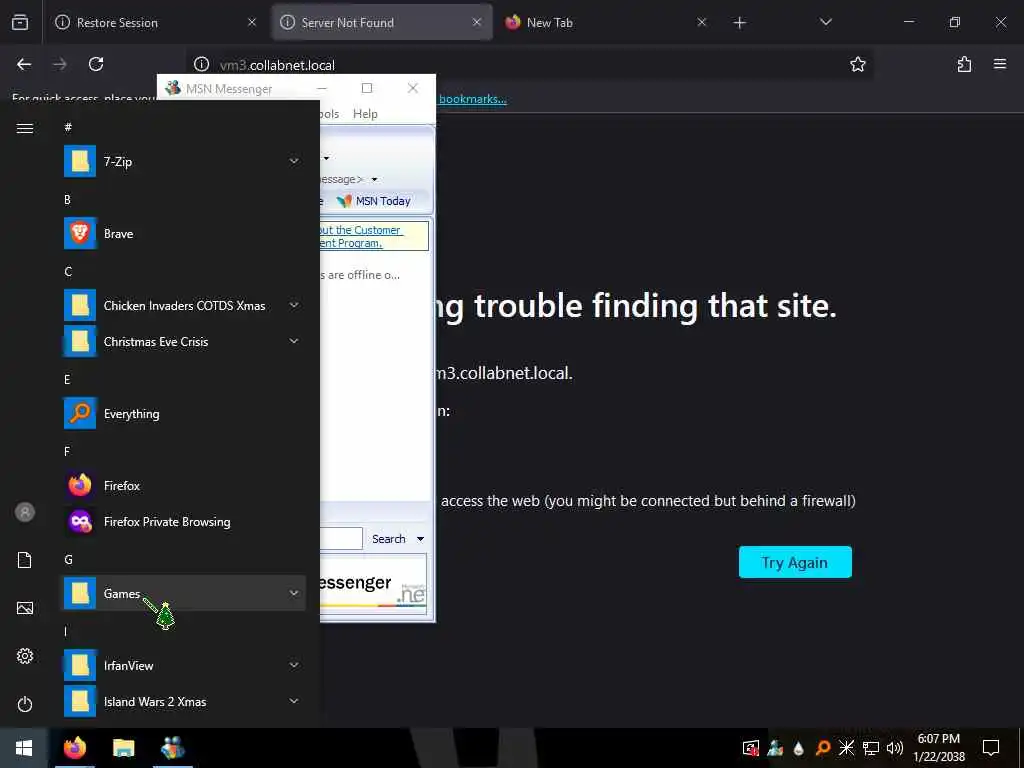The width and height of the screenshot is (1024, 768).
Task: Expand the Games folder chevron
Action: [x=294, y=593]
